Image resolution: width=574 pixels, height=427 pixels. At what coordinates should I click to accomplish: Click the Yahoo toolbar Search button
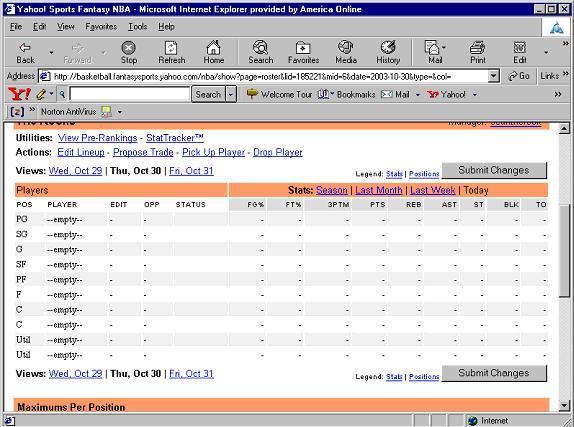(x=208, y=94)
